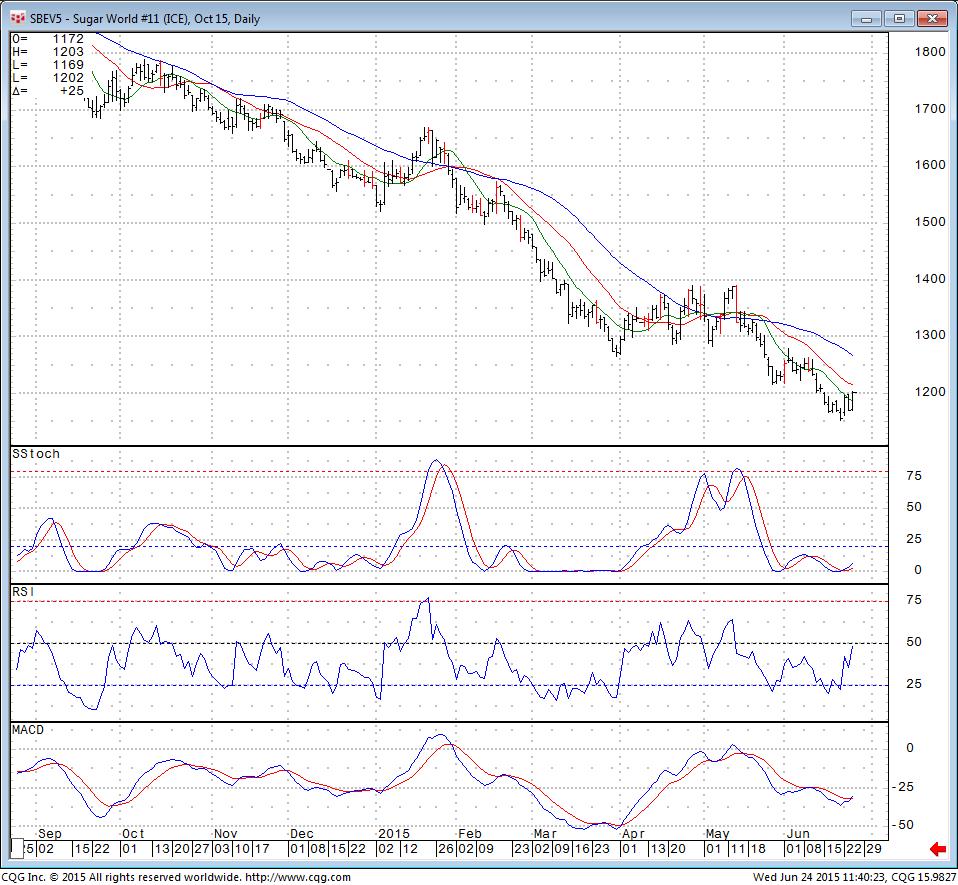Click the 1800 price scale label
958x885 pixels.
pyautogui.click(x=930, y=52)
